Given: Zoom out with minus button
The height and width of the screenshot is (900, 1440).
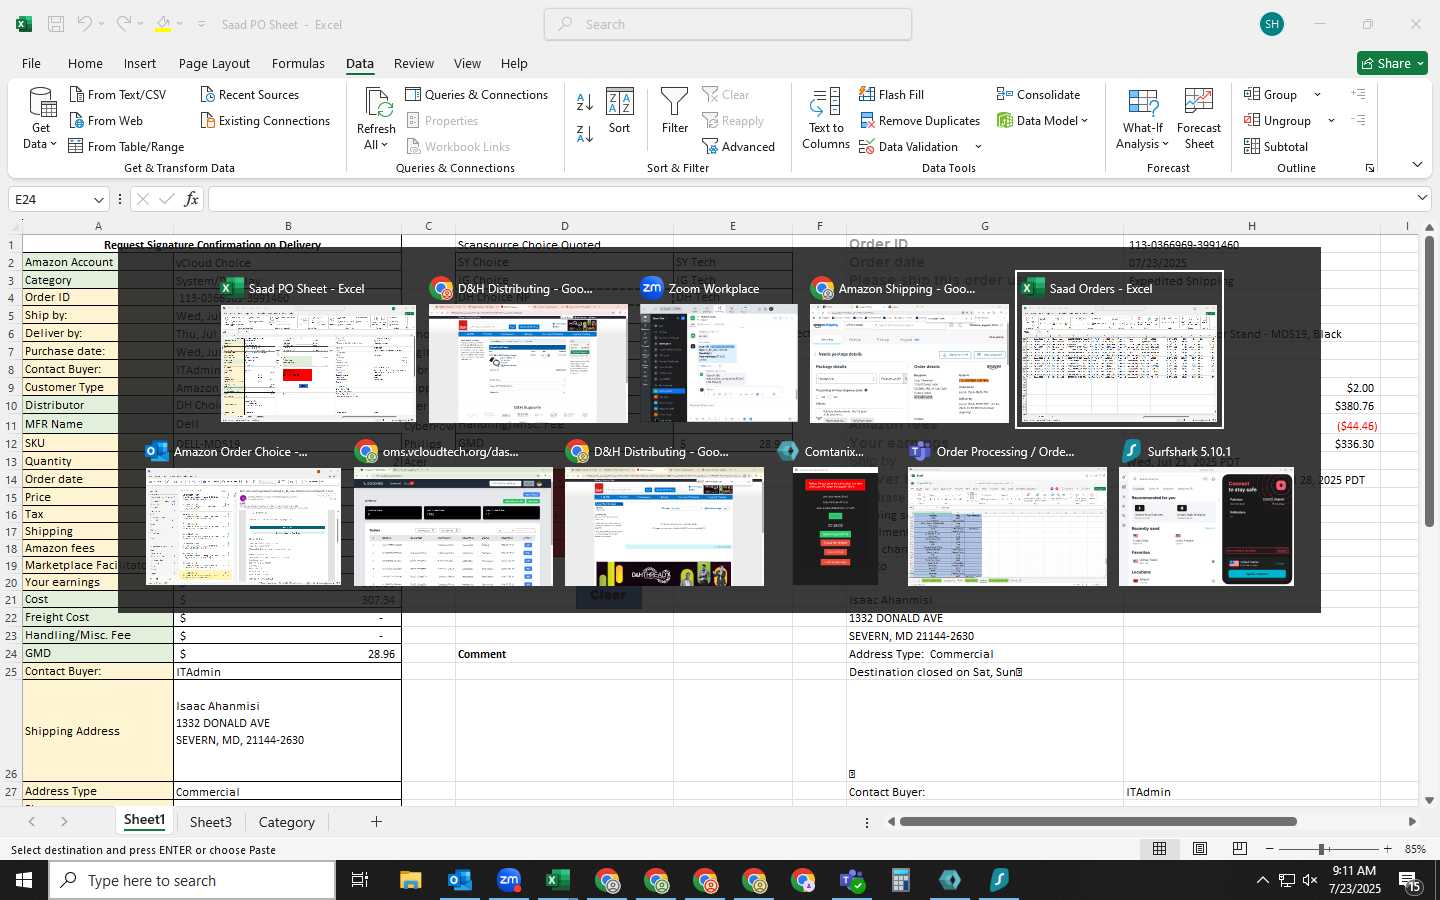Looking at the screenshot, I should click(1269, 849).
